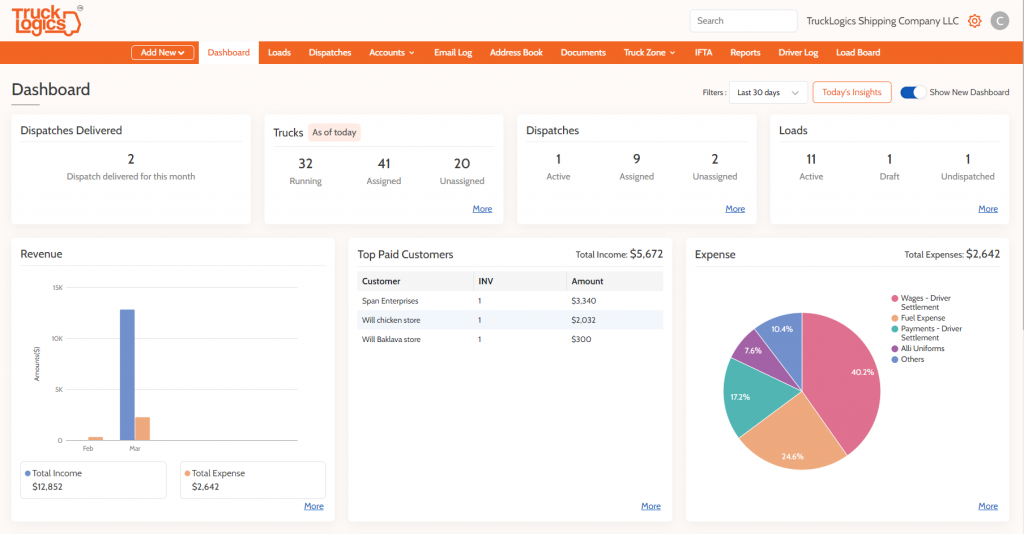Click More link in Expense card

click(987, 506)
